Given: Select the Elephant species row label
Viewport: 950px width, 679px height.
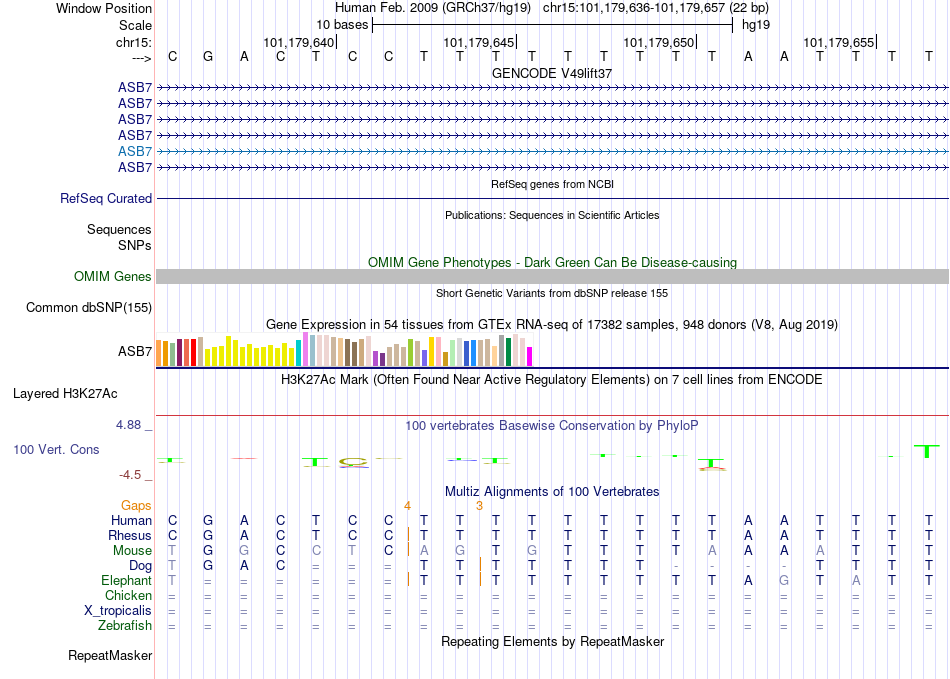Looking at the screenshot, I should [x=127, y=581].
